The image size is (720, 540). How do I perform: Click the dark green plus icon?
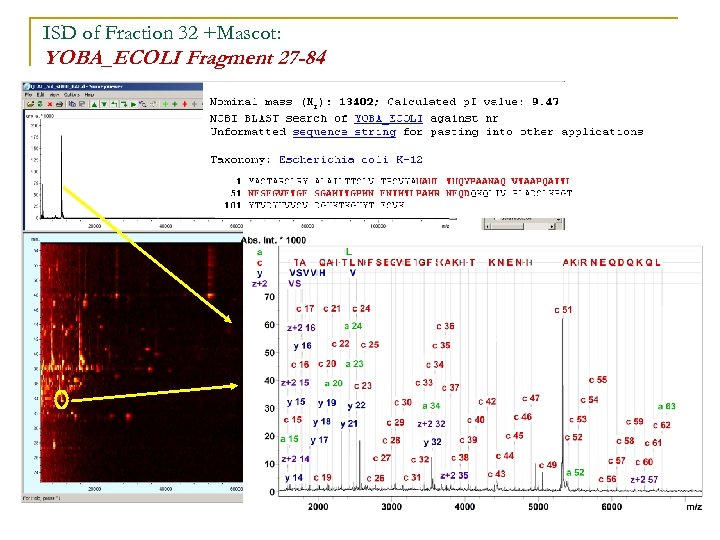pyautogui.click(x=175, y=104)
